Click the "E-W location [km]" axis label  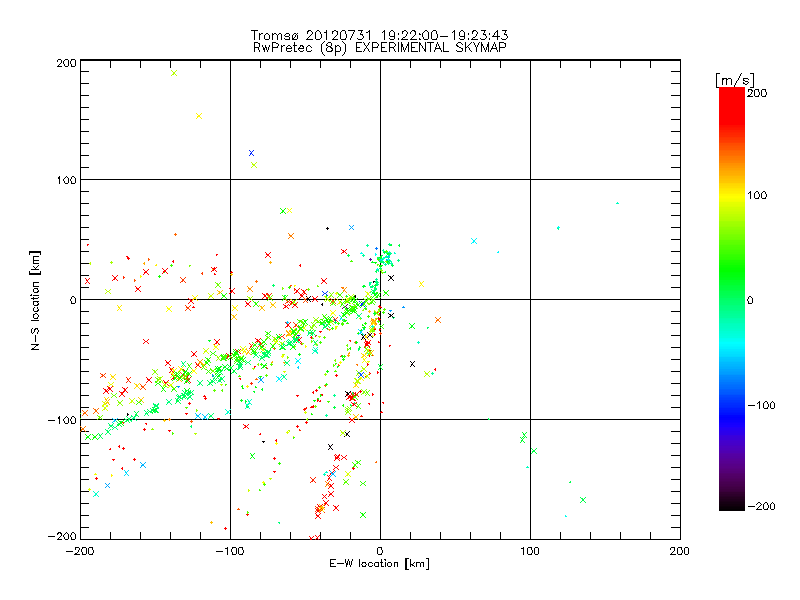[x=379, y=563]
